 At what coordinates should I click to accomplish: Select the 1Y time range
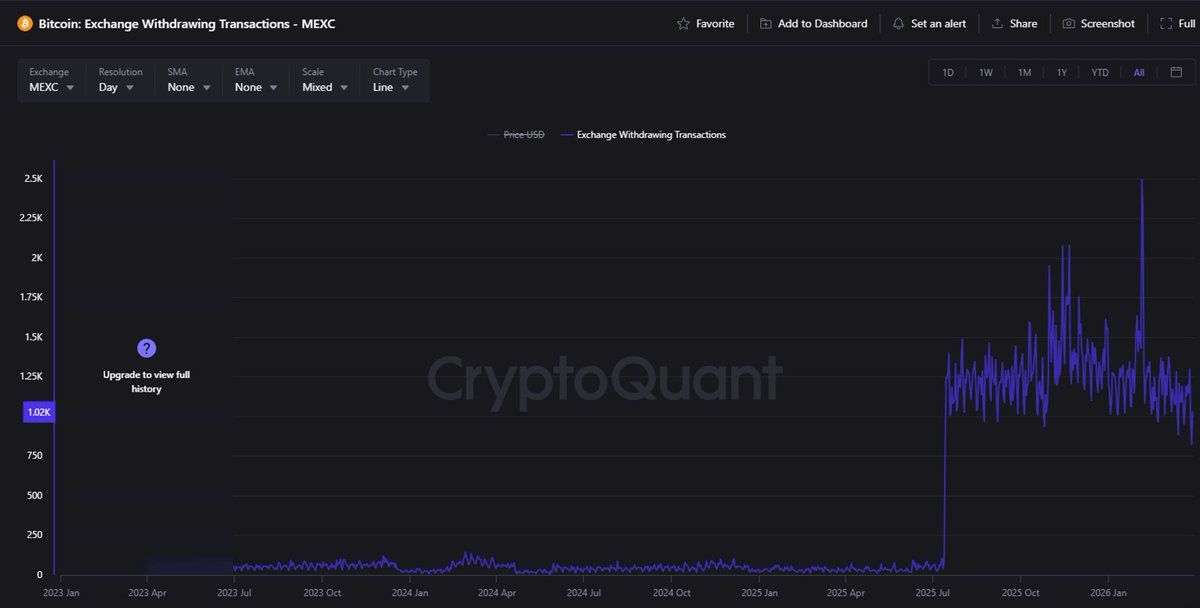pos(1062,72)
